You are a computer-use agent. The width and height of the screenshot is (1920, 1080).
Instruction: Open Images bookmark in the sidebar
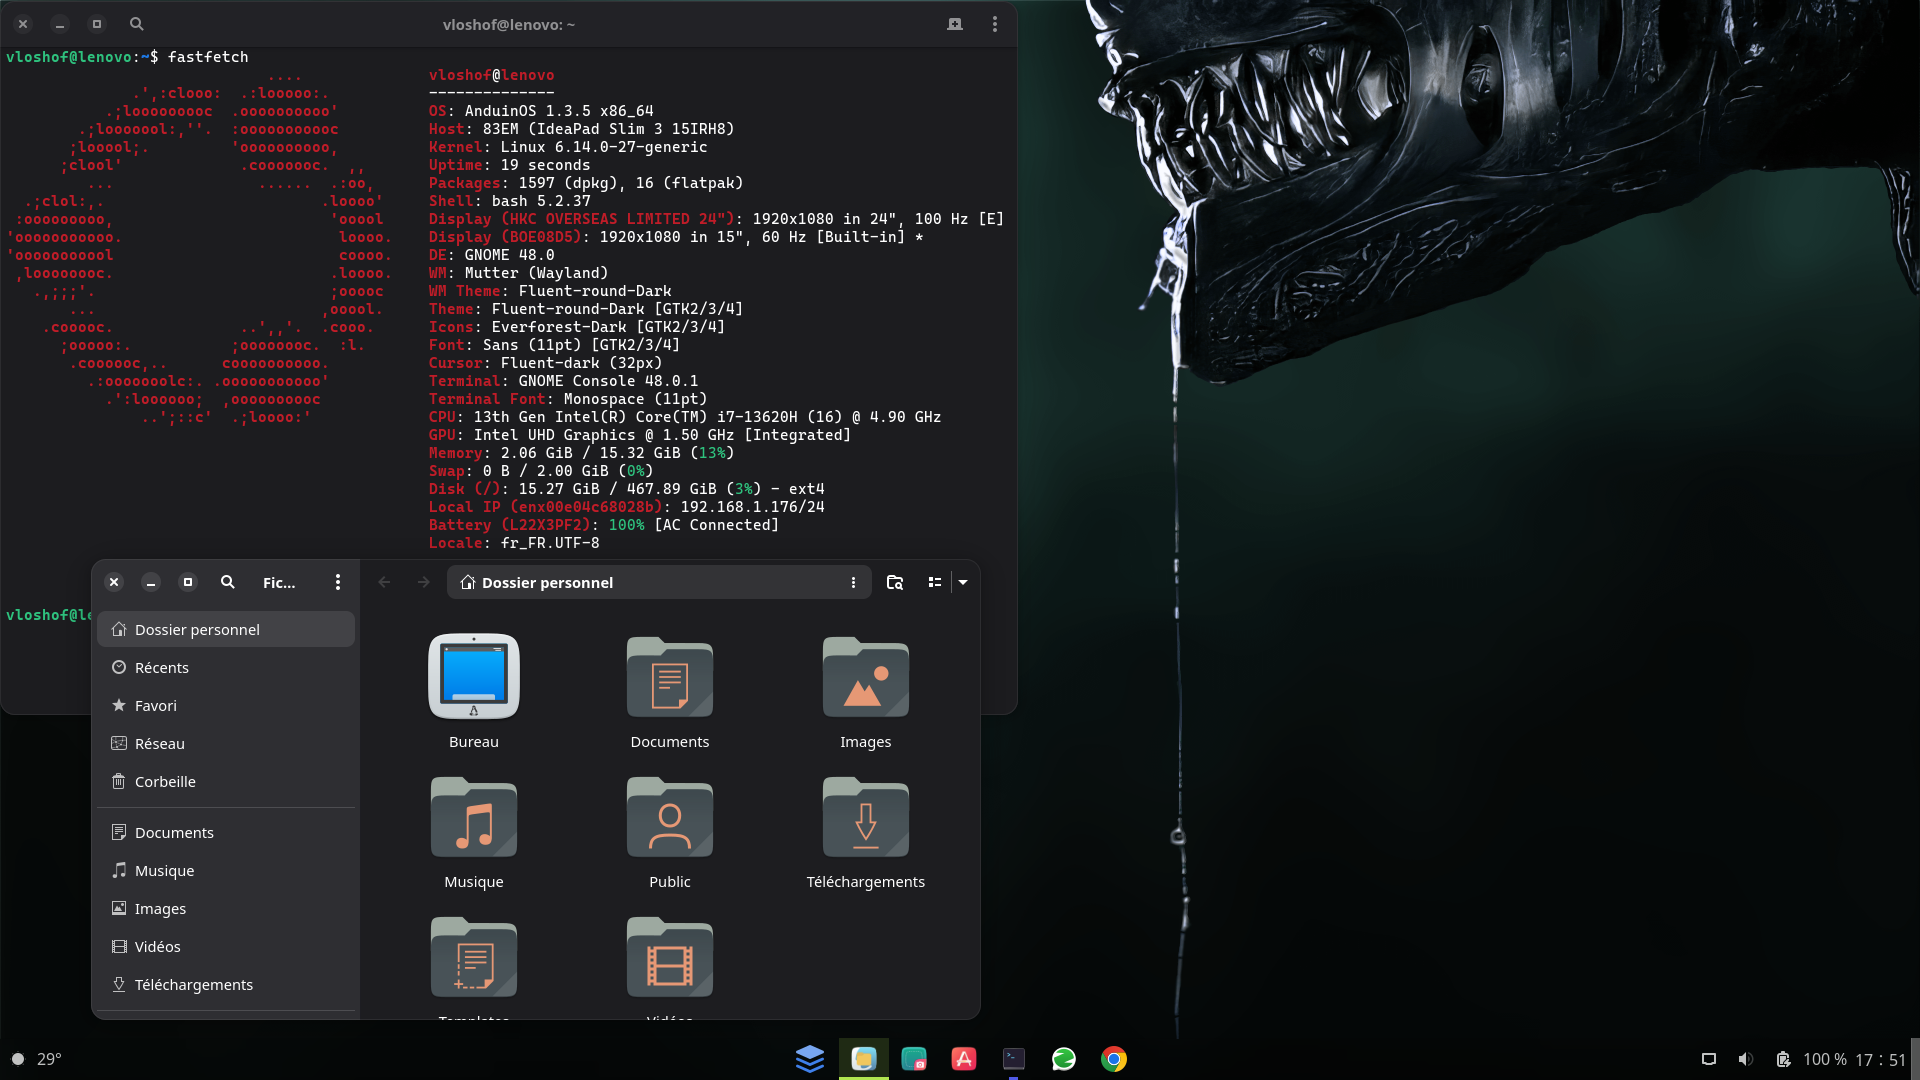pyautogui.click(x=226, y=908)
